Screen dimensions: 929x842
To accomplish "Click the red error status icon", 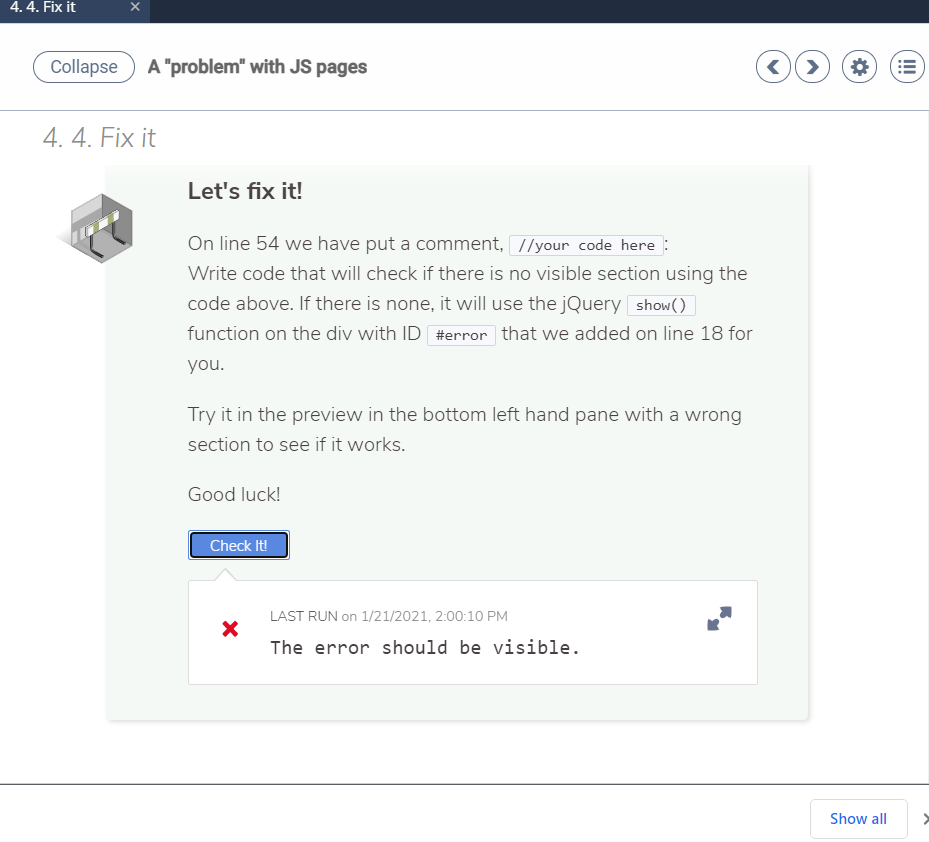I will pos(229,628).
